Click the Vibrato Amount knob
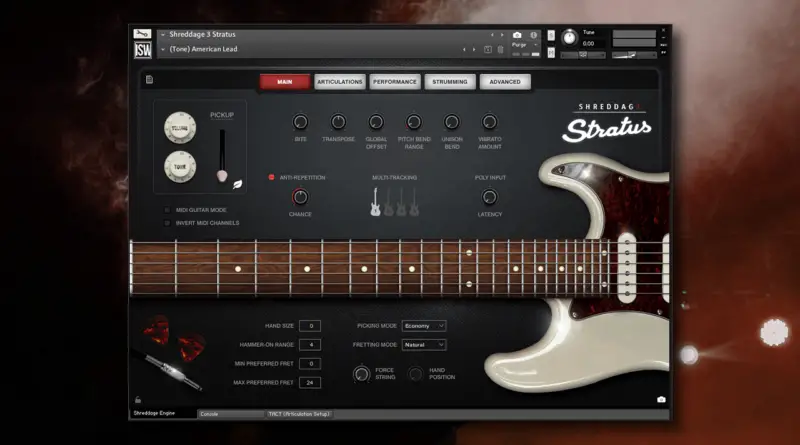The image size is (800, 445). [x=489, y=122]
